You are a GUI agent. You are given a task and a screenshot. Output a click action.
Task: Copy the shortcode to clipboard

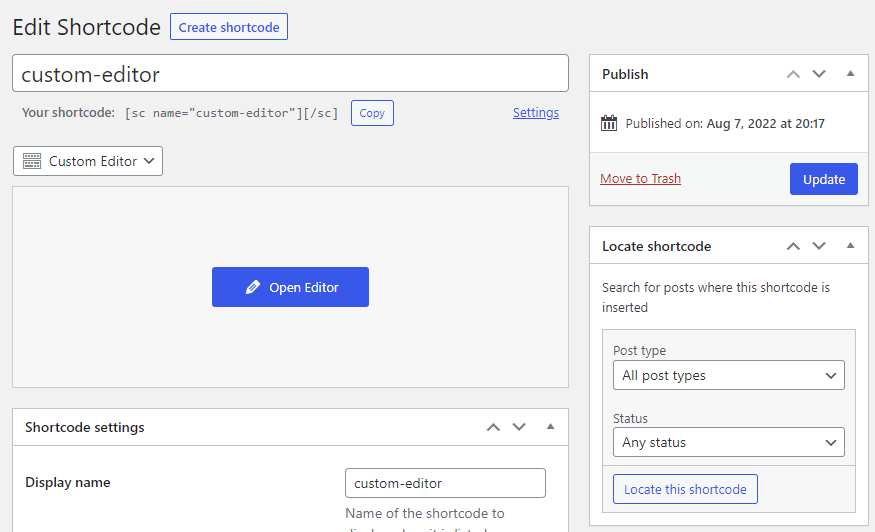tap(372, 113)
